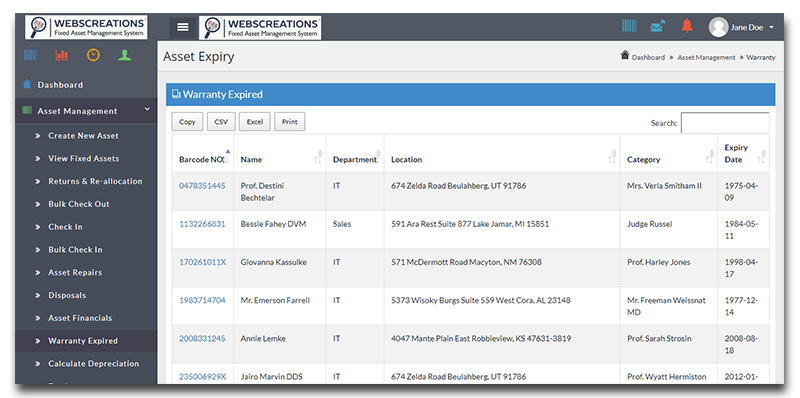
Task: Open the orange clock icon in sidebar
Action: pyautogui.click(x=93, y=55)
